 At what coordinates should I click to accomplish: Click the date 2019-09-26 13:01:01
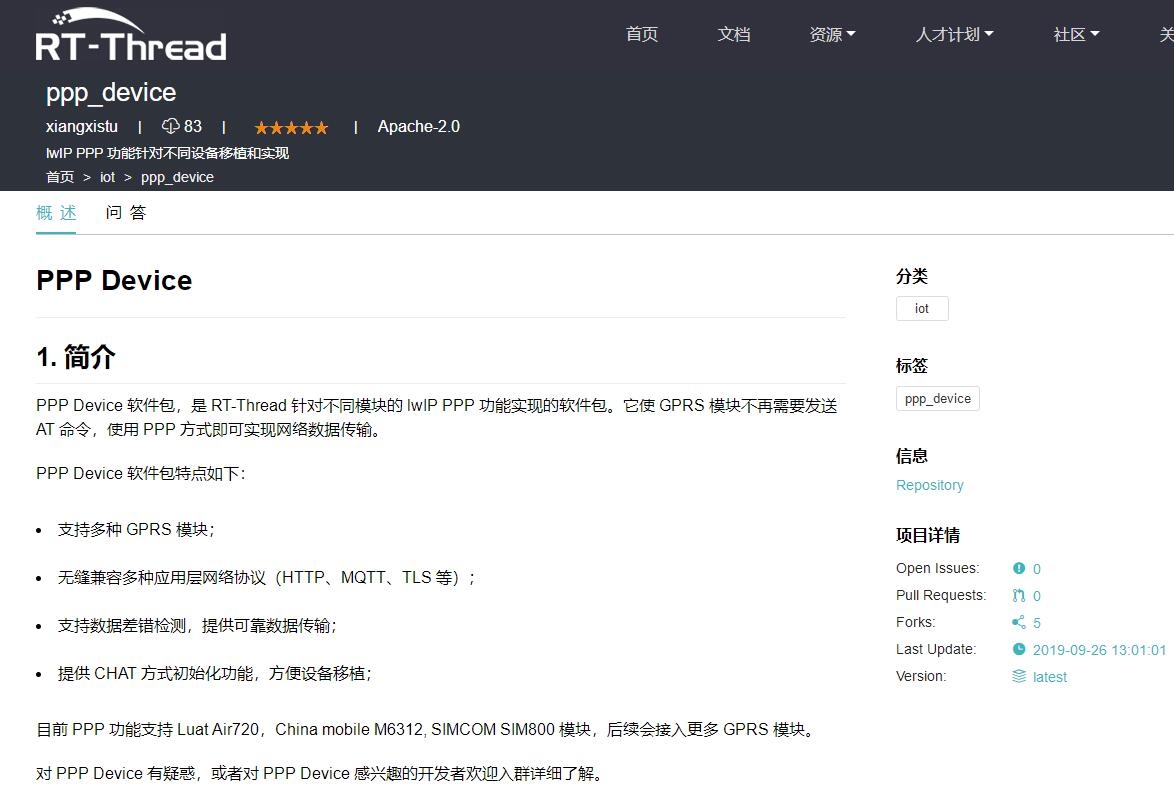pyautogui.click(x=1099, y=650)
